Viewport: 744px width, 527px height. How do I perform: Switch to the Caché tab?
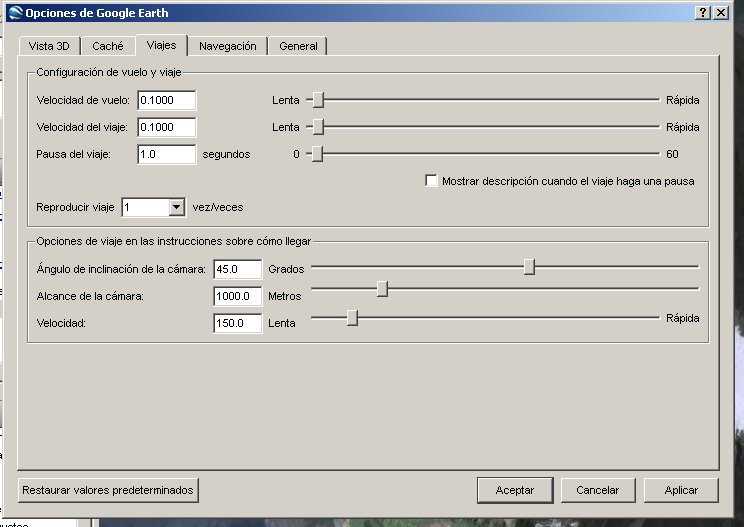108,46
